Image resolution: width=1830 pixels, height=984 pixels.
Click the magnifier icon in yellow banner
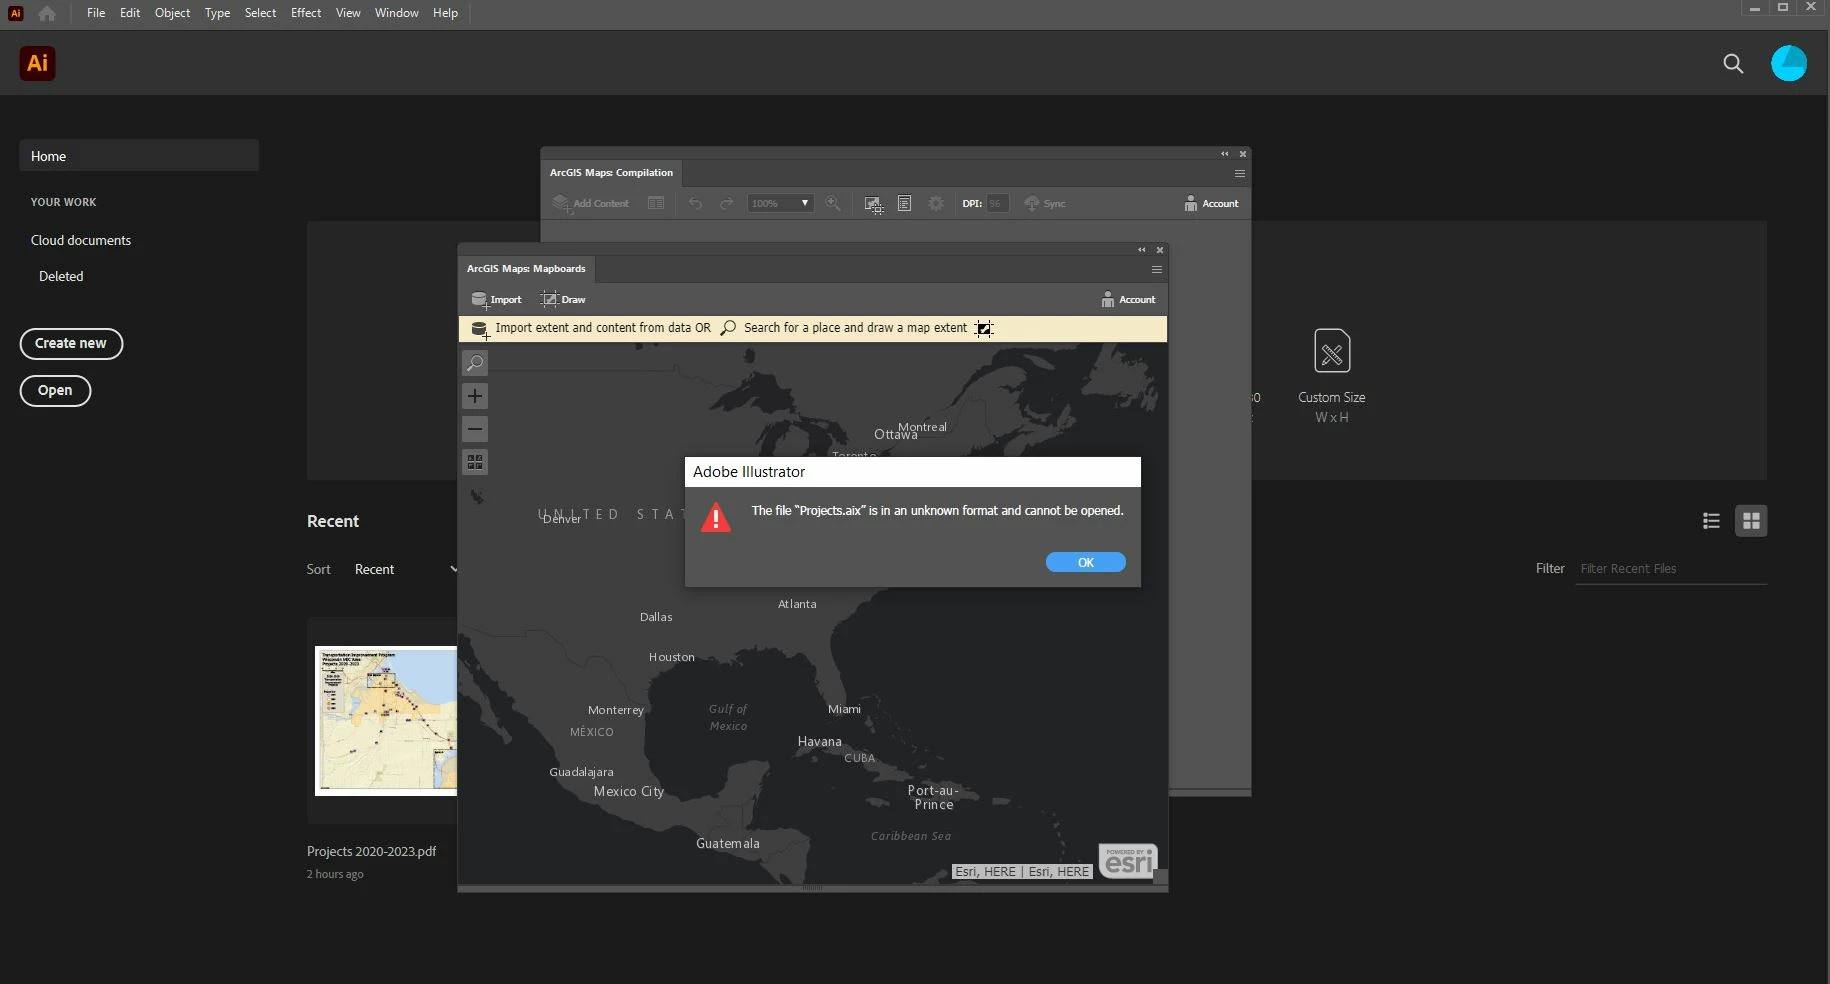pyautogui.click(x=728, y=328)
